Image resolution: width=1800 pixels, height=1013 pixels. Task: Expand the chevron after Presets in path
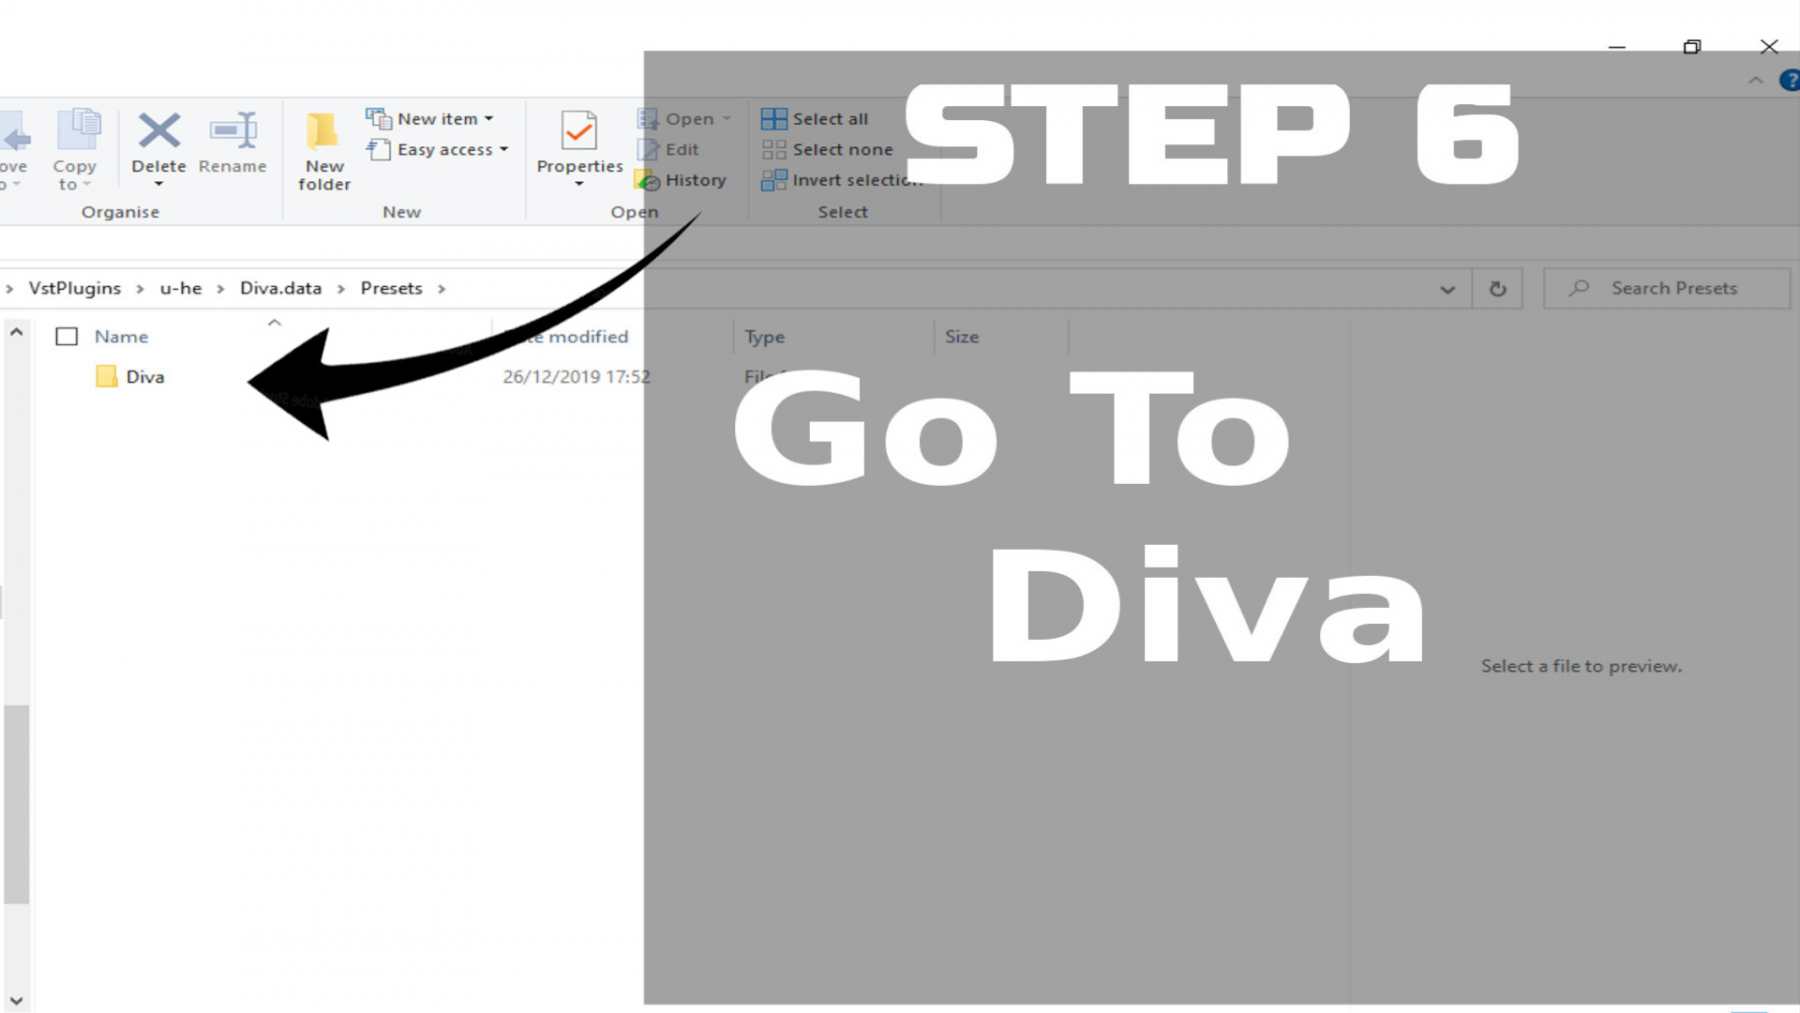click(441, 288)
